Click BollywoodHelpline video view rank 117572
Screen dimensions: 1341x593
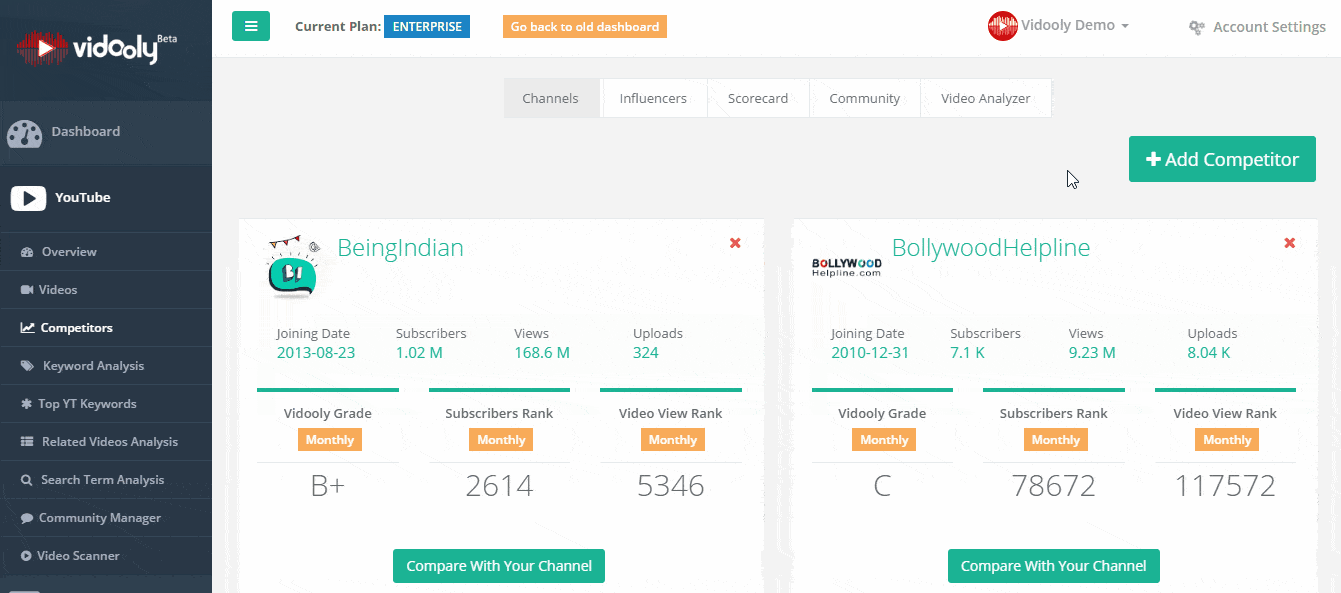click(x=1225, y=487)
